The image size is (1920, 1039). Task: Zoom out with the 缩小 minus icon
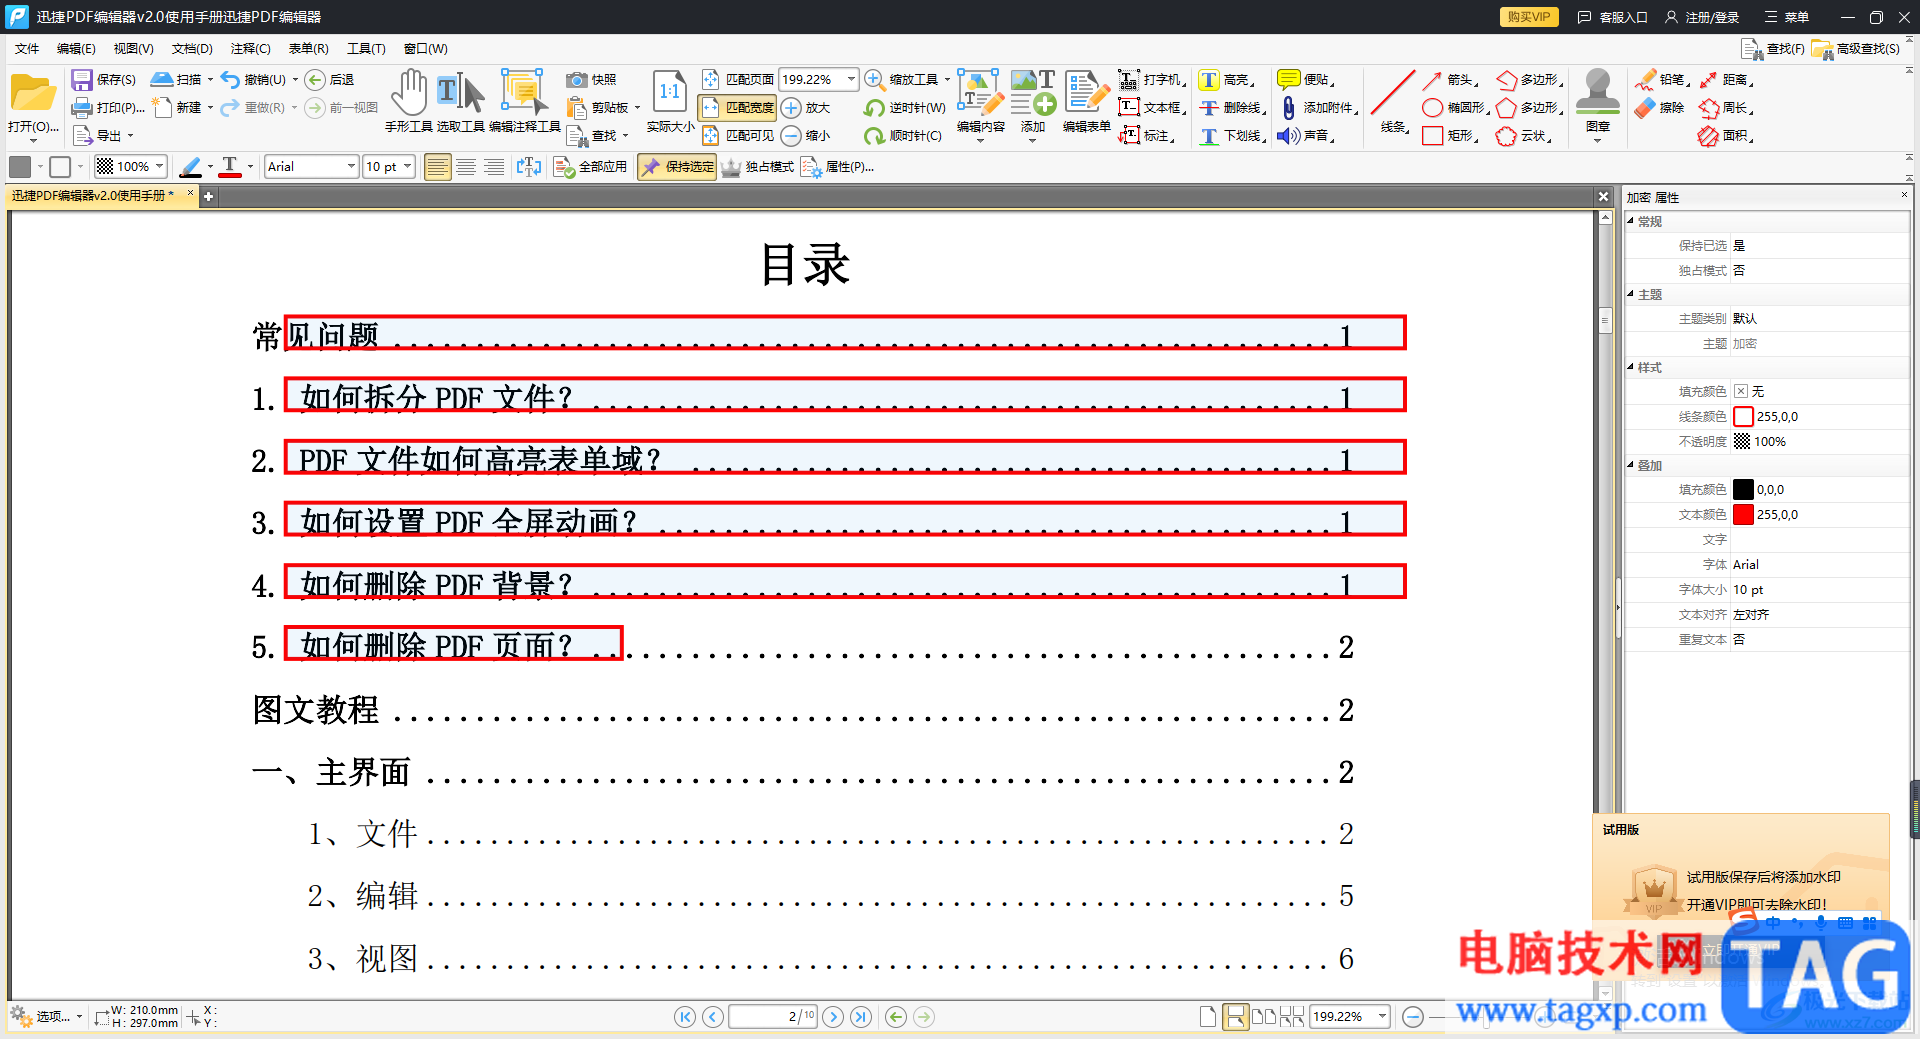tap(791, 136)
